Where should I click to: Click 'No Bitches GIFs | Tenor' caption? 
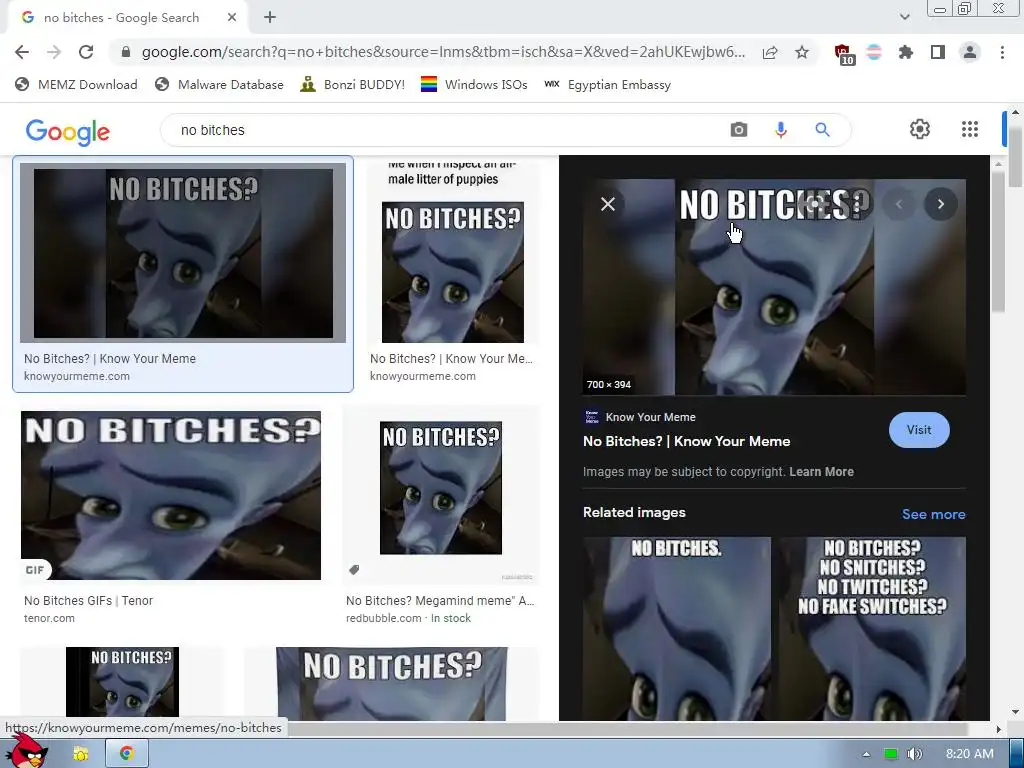coord(88,601)
